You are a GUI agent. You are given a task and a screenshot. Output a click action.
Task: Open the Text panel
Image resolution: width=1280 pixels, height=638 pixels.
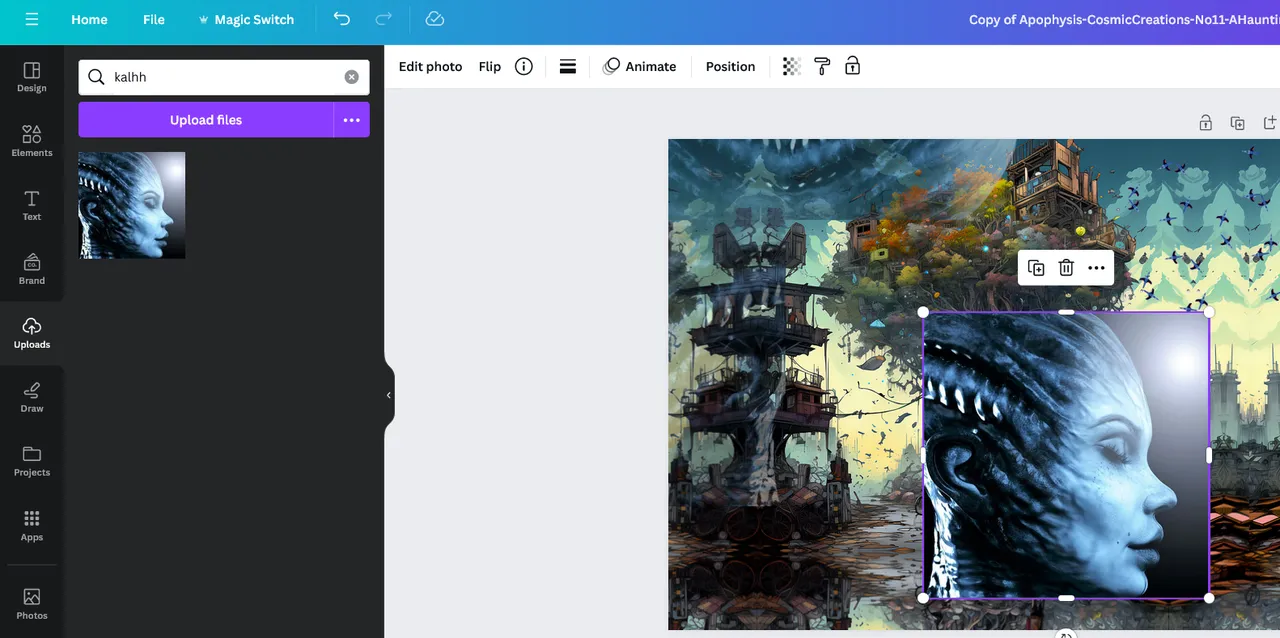tap(32, 205)
